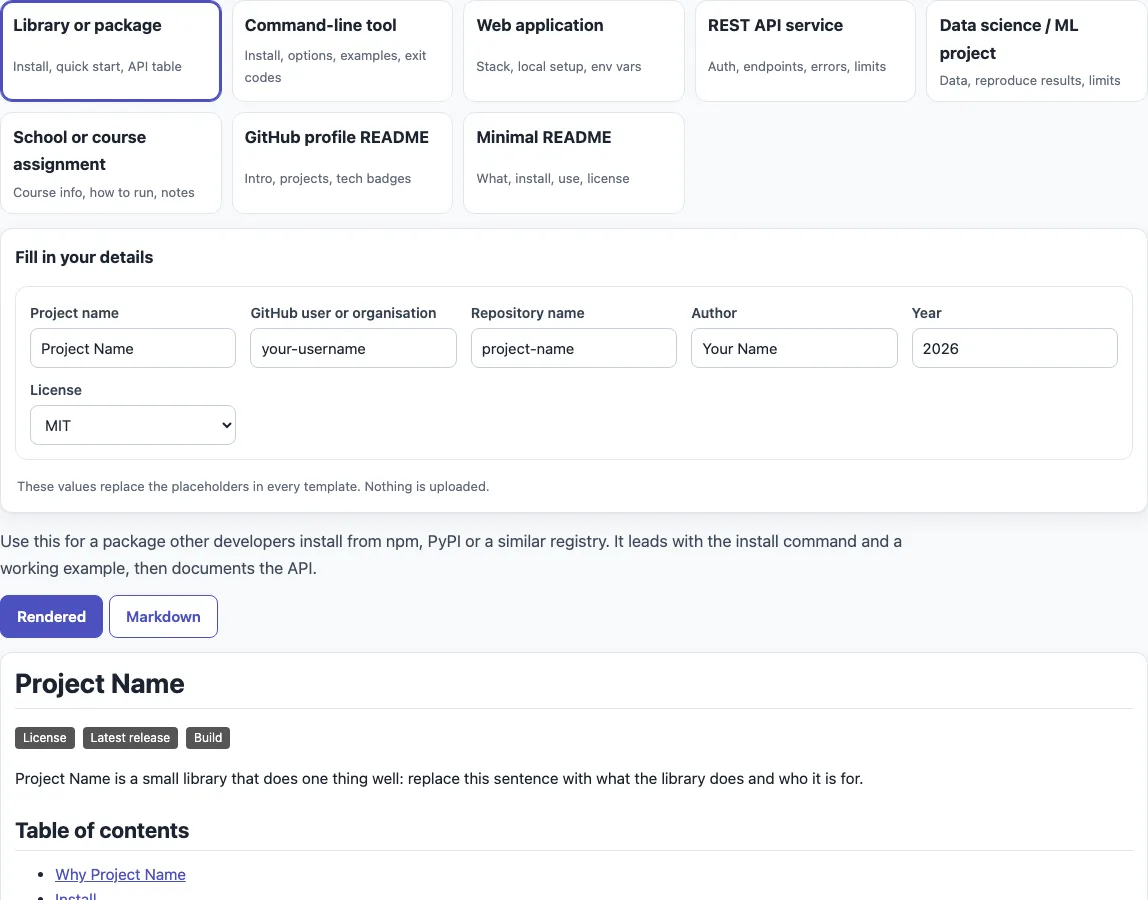Click the Table of contents heading
This screenshot has width=1148, height=900.
click(x=102, y=830)
